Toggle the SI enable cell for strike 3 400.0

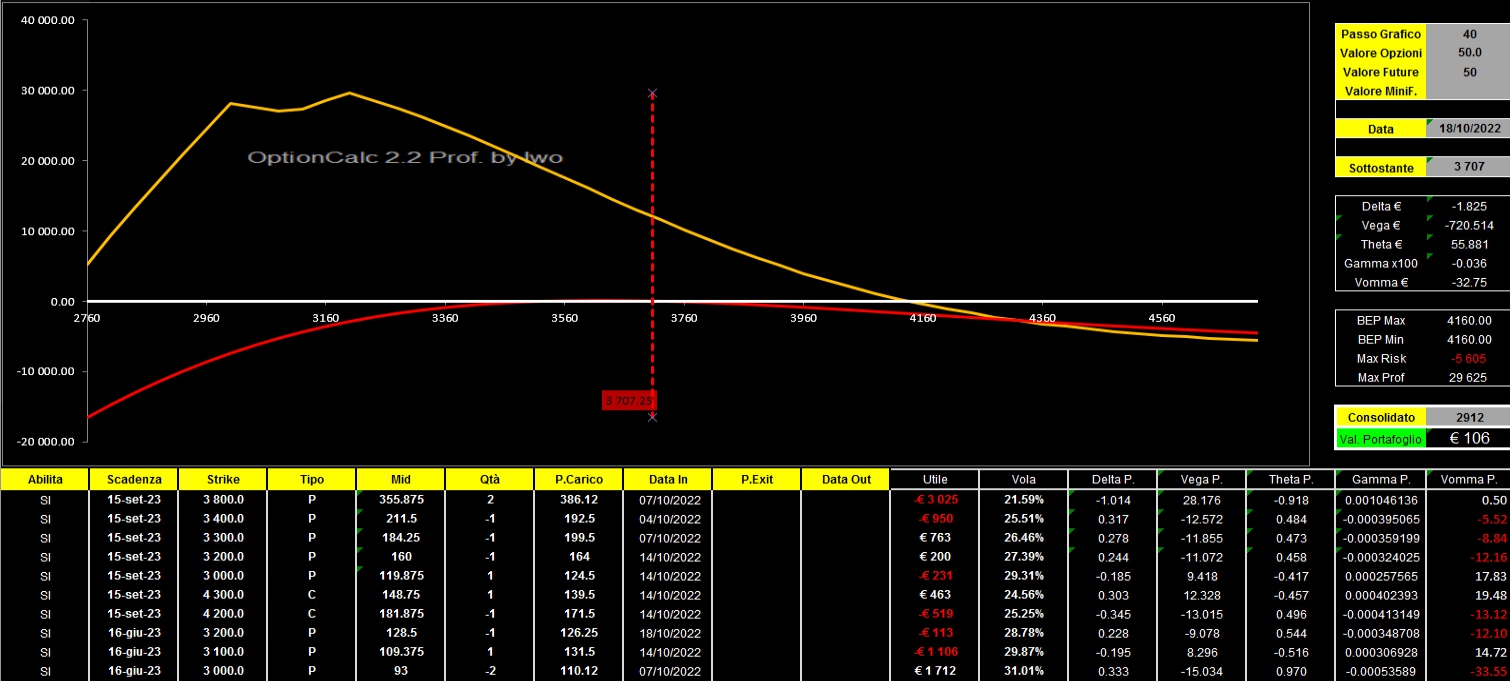(45, 518)
